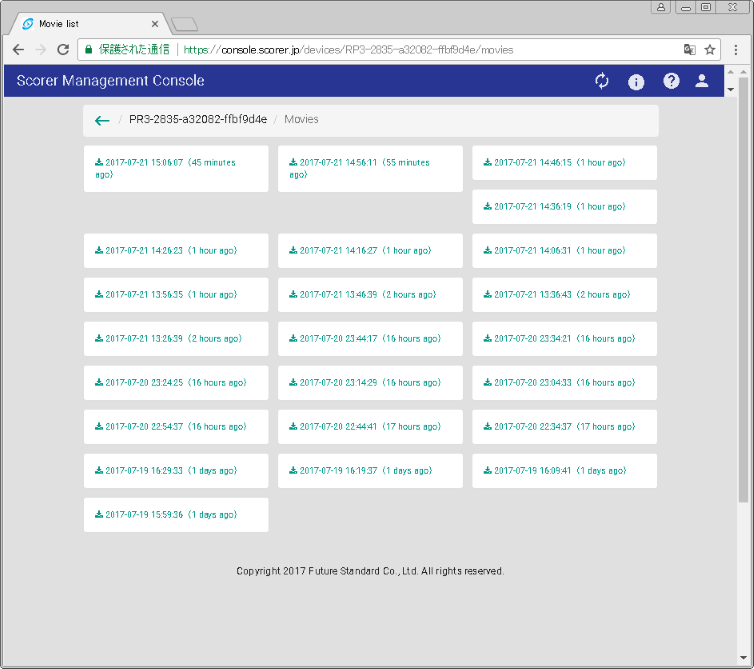
Task: Open Chrome three-dot menu
Action: pos(736,50)
